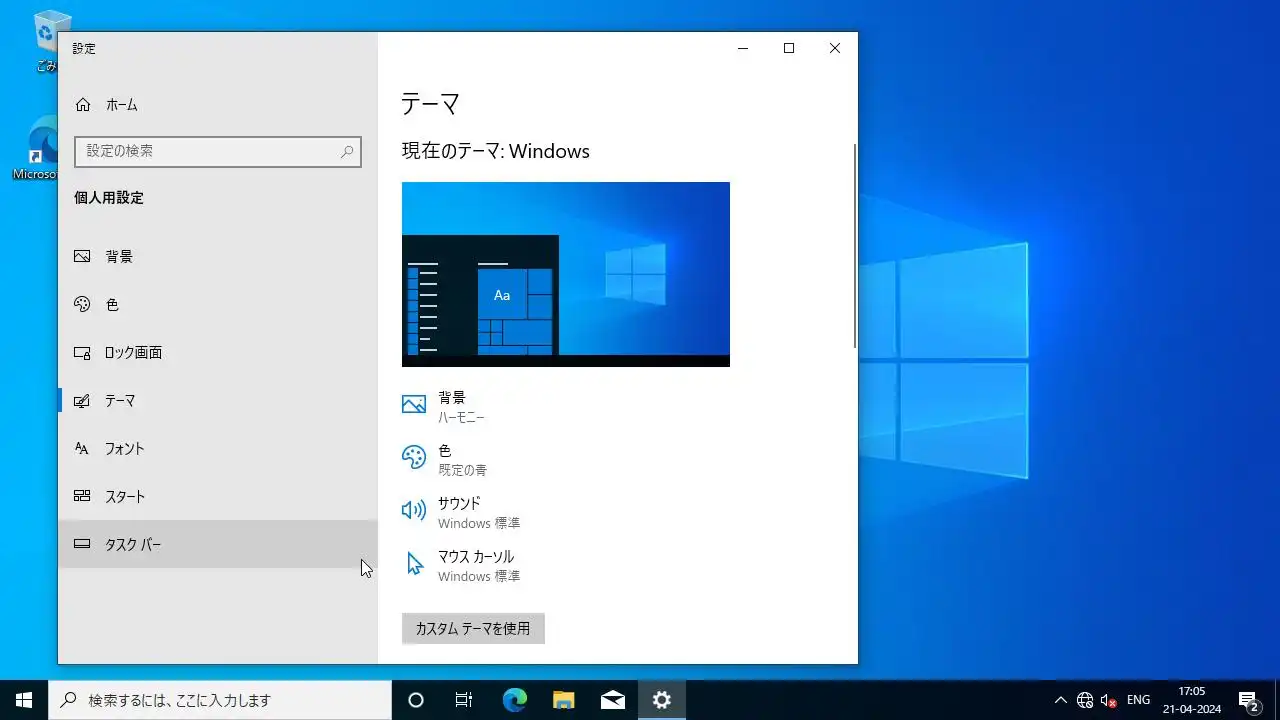Click the network globe tray icon
Image resolution: width=1280 pixels, height=720 pixels.
coord(1085,700)
